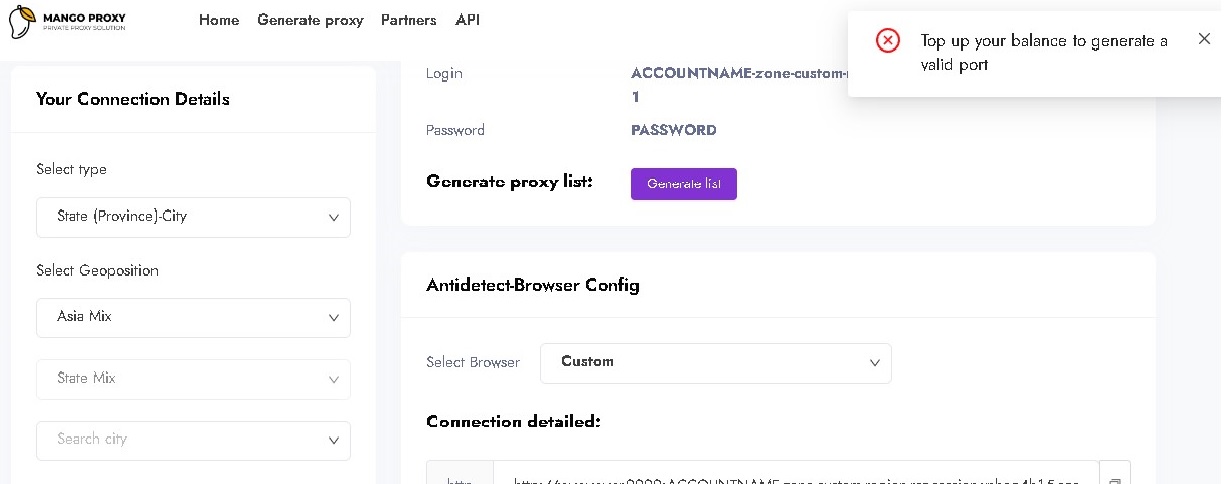Expand the State Mix dropdown
The width and height of the screenshot is (1228, 484).
click(x=193, y=379)
